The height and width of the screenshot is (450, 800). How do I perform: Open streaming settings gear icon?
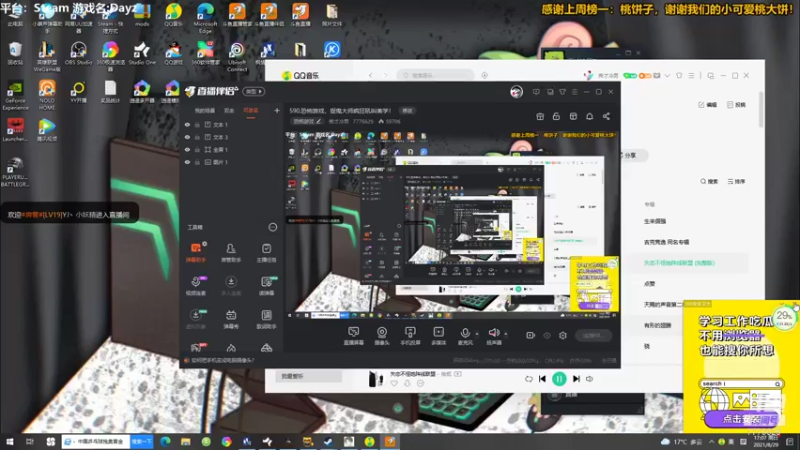[x=563, y=336]
